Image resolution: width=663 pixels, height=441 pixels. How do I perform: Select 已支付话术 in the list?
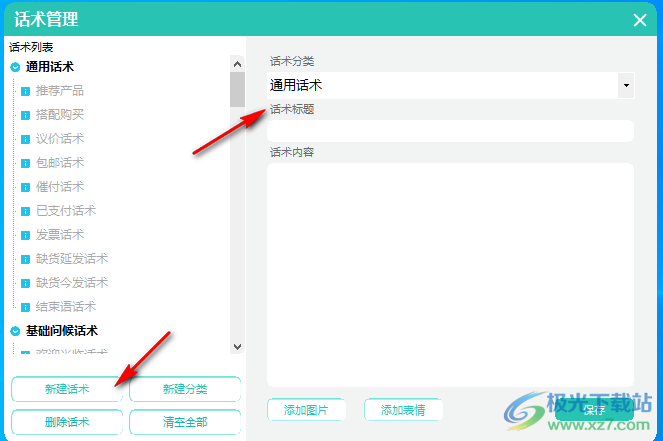66,210
